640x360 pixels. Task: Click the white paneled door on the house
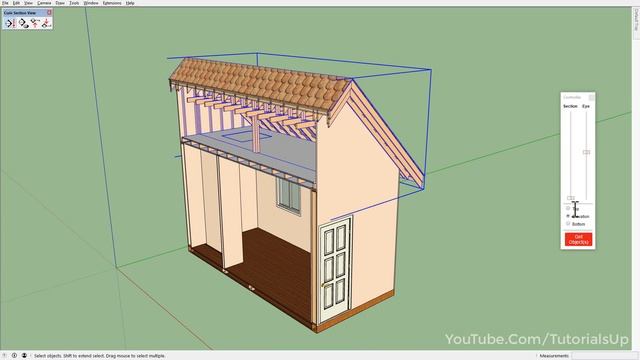pos(335,269)
